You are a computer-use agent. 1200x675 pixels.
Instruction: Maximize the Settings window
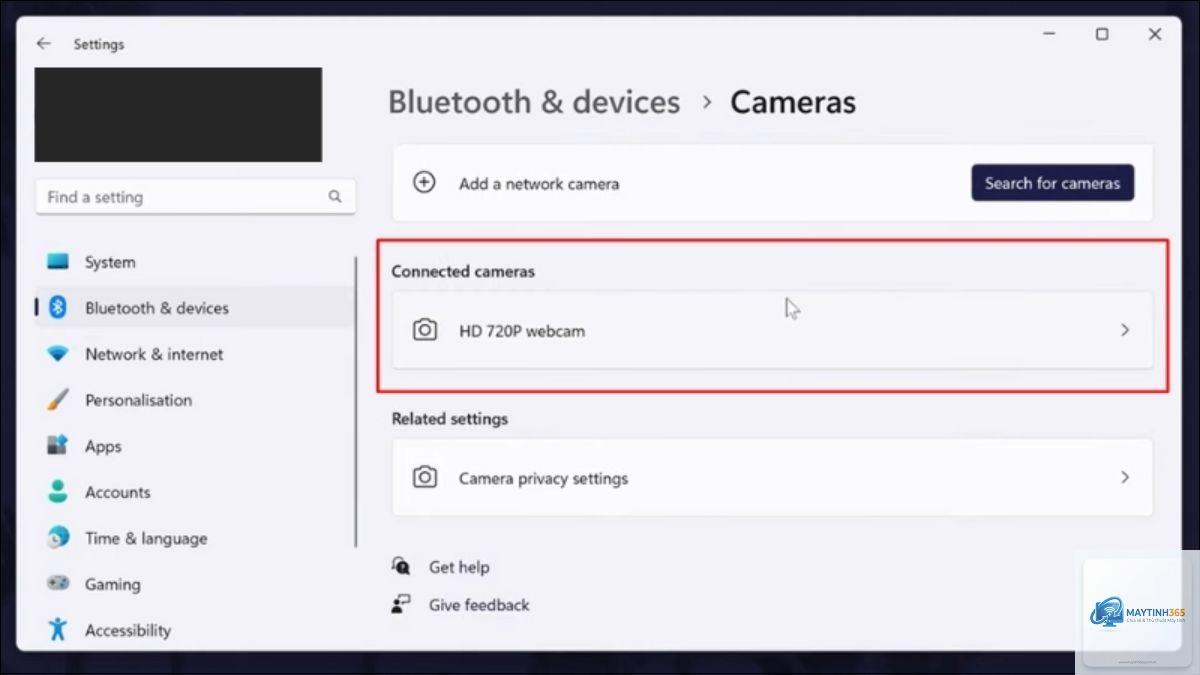pos(1102,34)
